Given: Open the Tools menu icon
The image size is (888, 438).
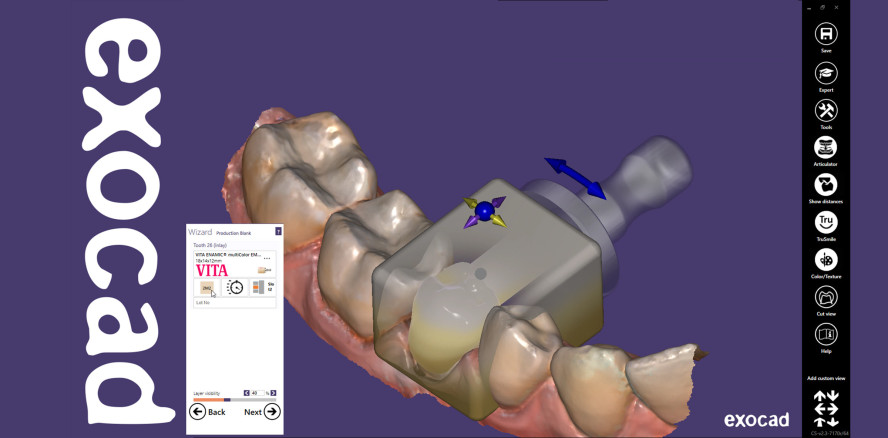Looking at the screenshot, I should 826,111.
